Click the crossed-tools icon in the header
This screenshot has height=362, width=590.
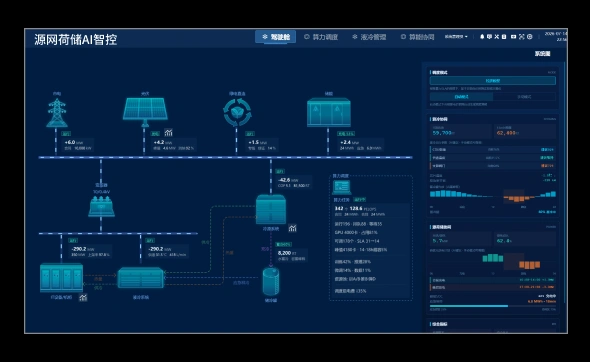(x=497, y=37)
